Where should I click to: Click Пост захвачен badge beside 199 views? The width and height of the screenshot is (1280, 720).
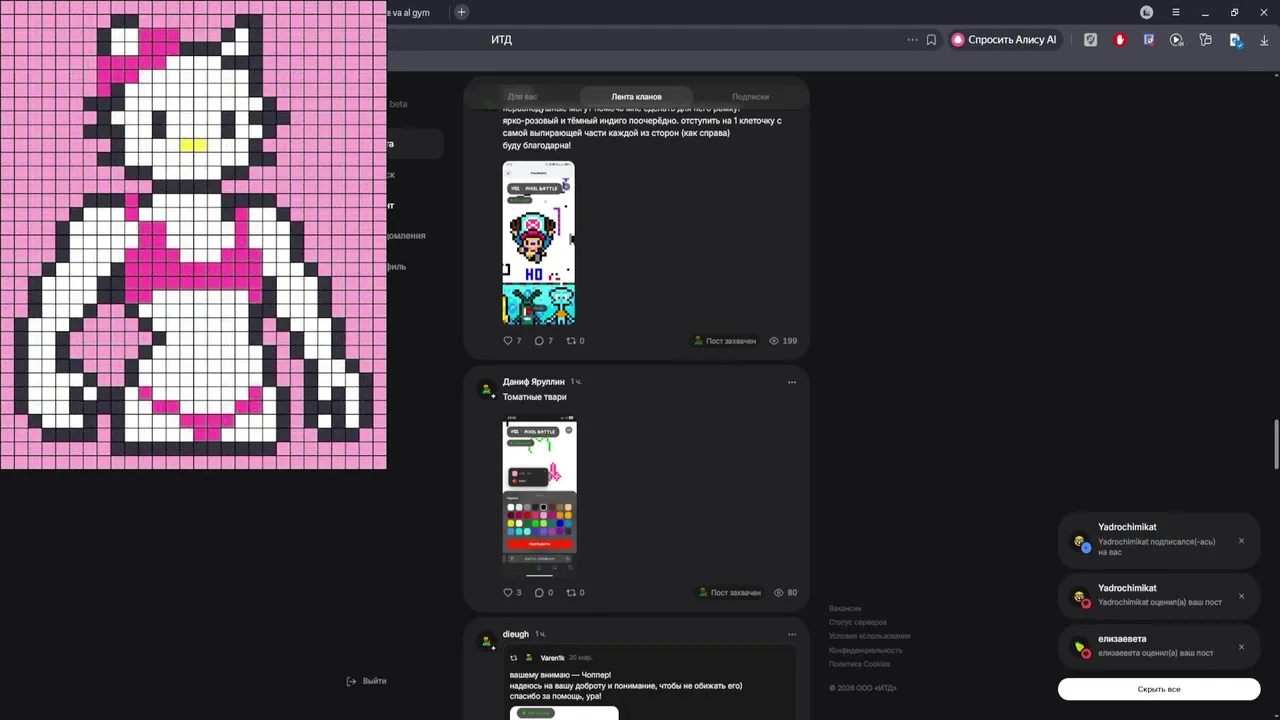point(725,341)
